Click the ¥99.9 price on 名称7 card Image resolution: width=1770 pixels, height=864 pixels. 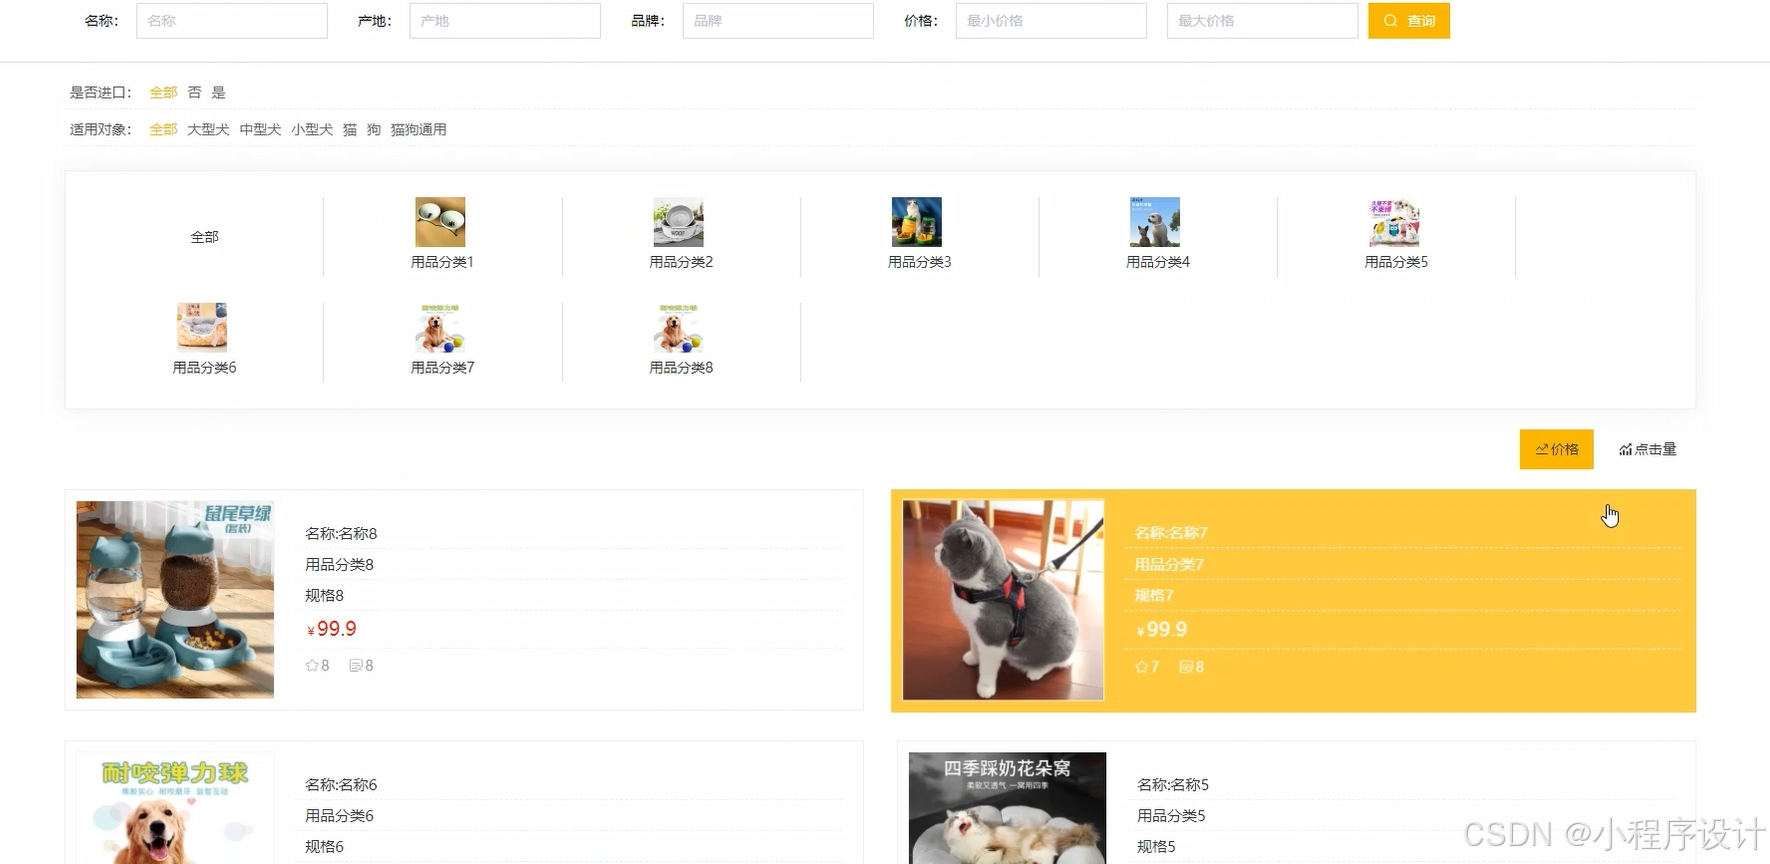click(1161, 629)
